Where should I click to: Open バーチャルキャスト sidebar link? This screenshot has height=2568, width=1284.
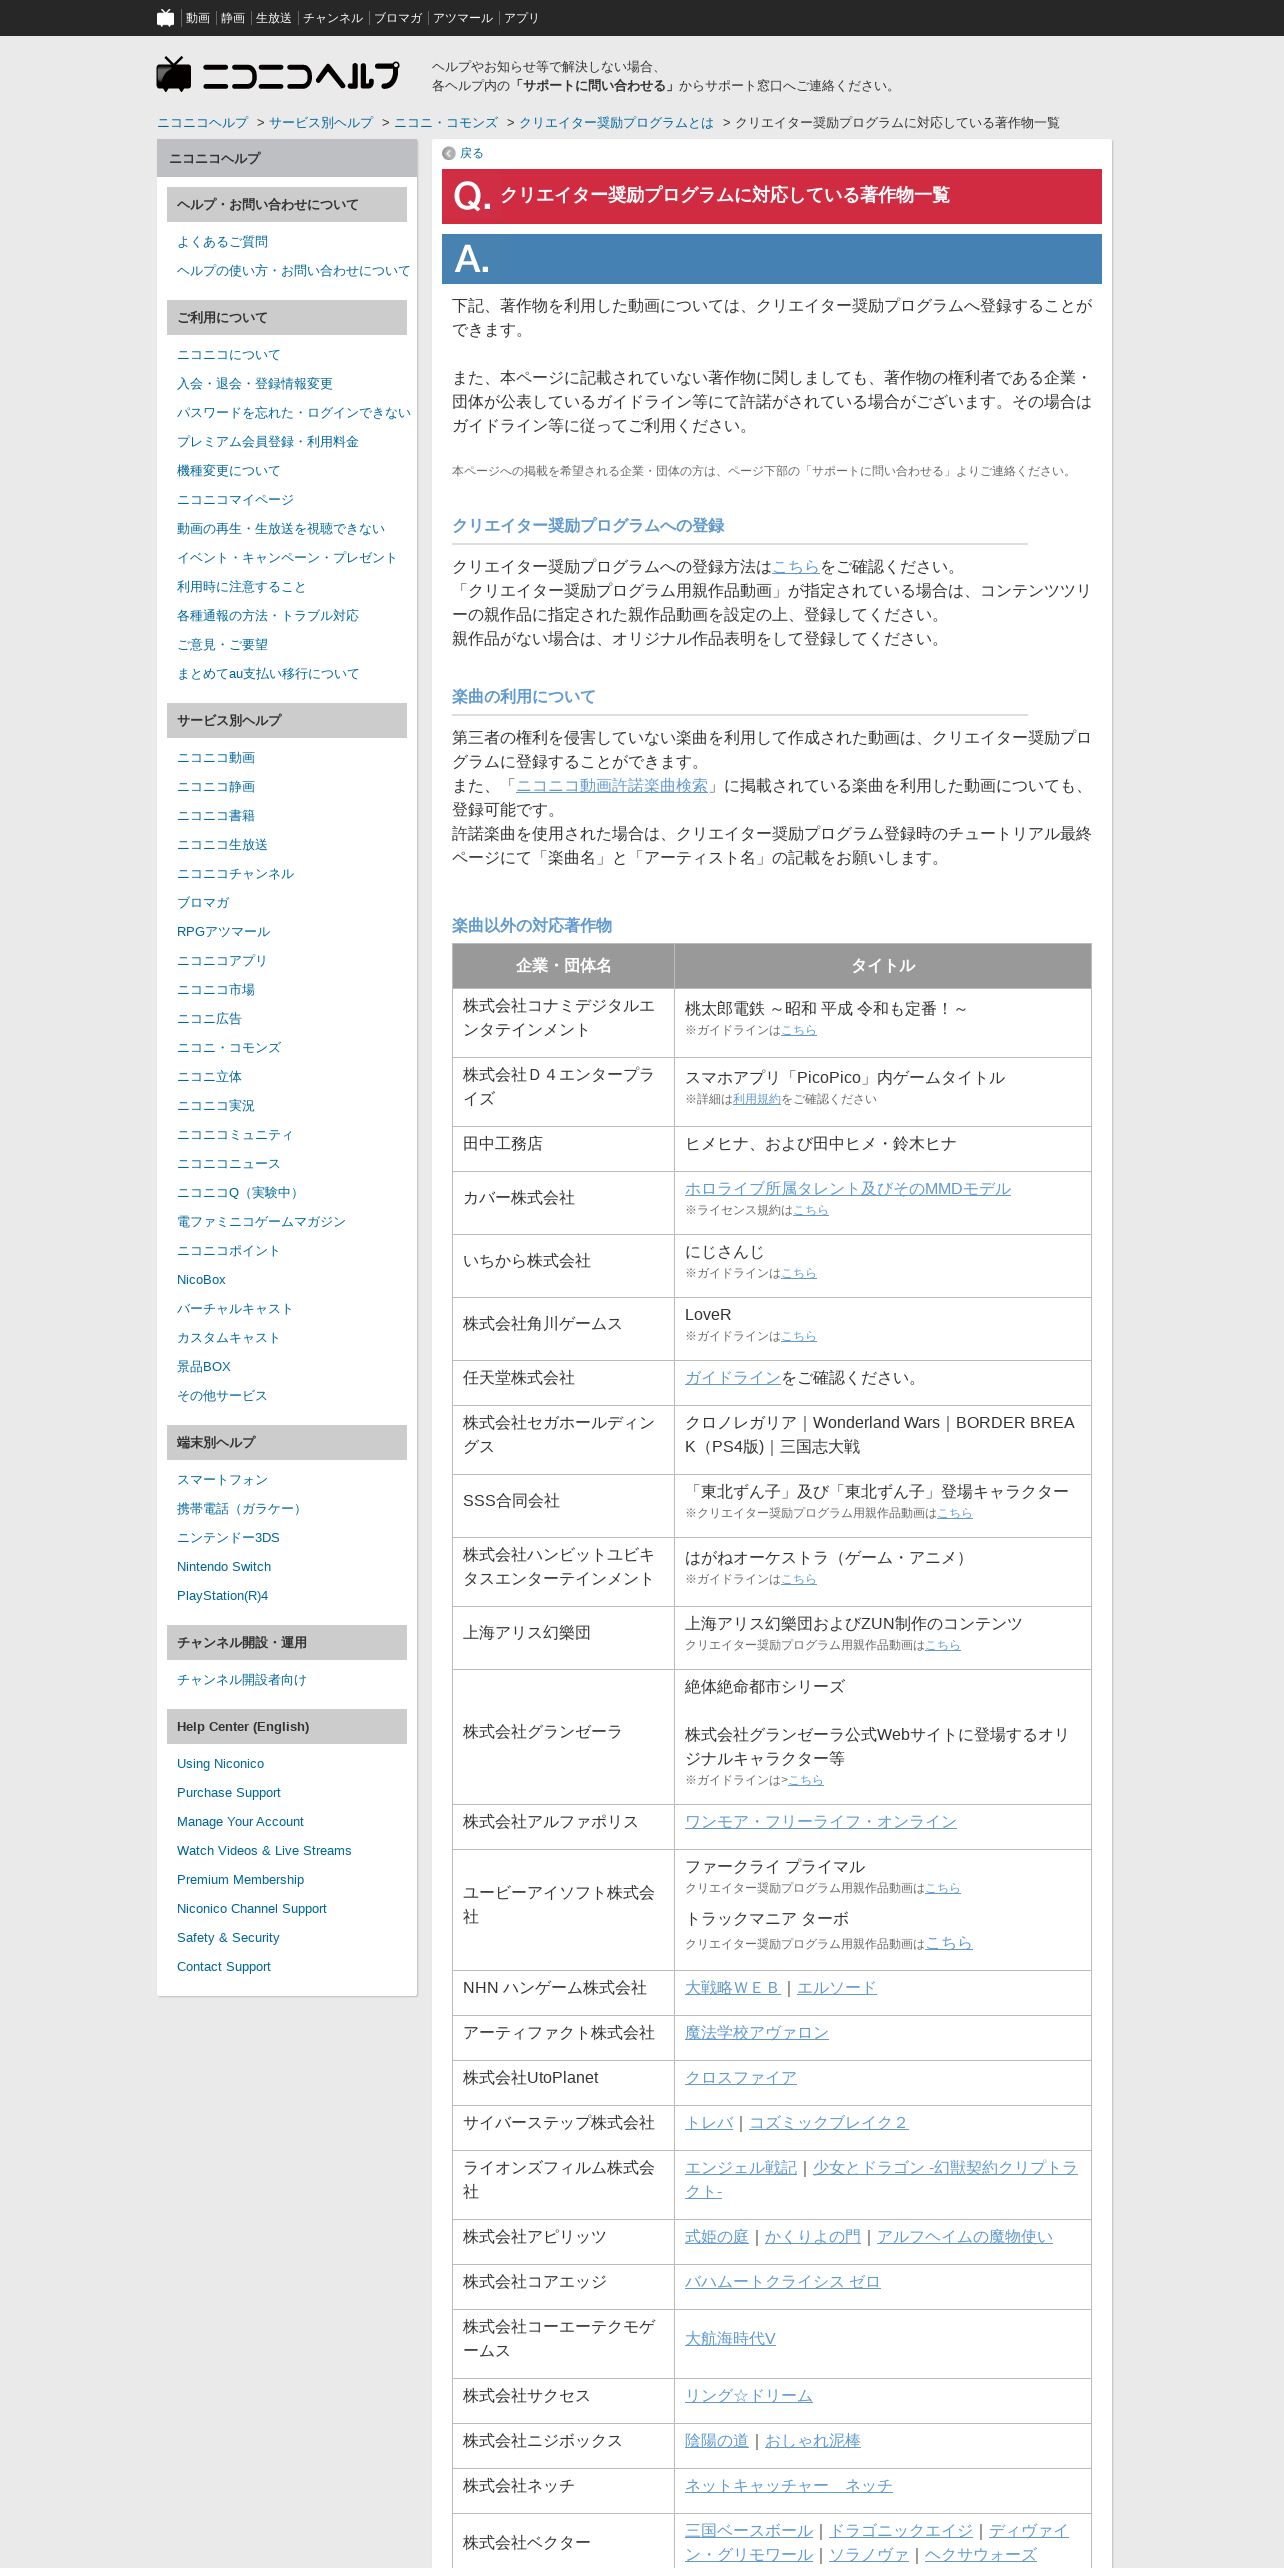235,1309
